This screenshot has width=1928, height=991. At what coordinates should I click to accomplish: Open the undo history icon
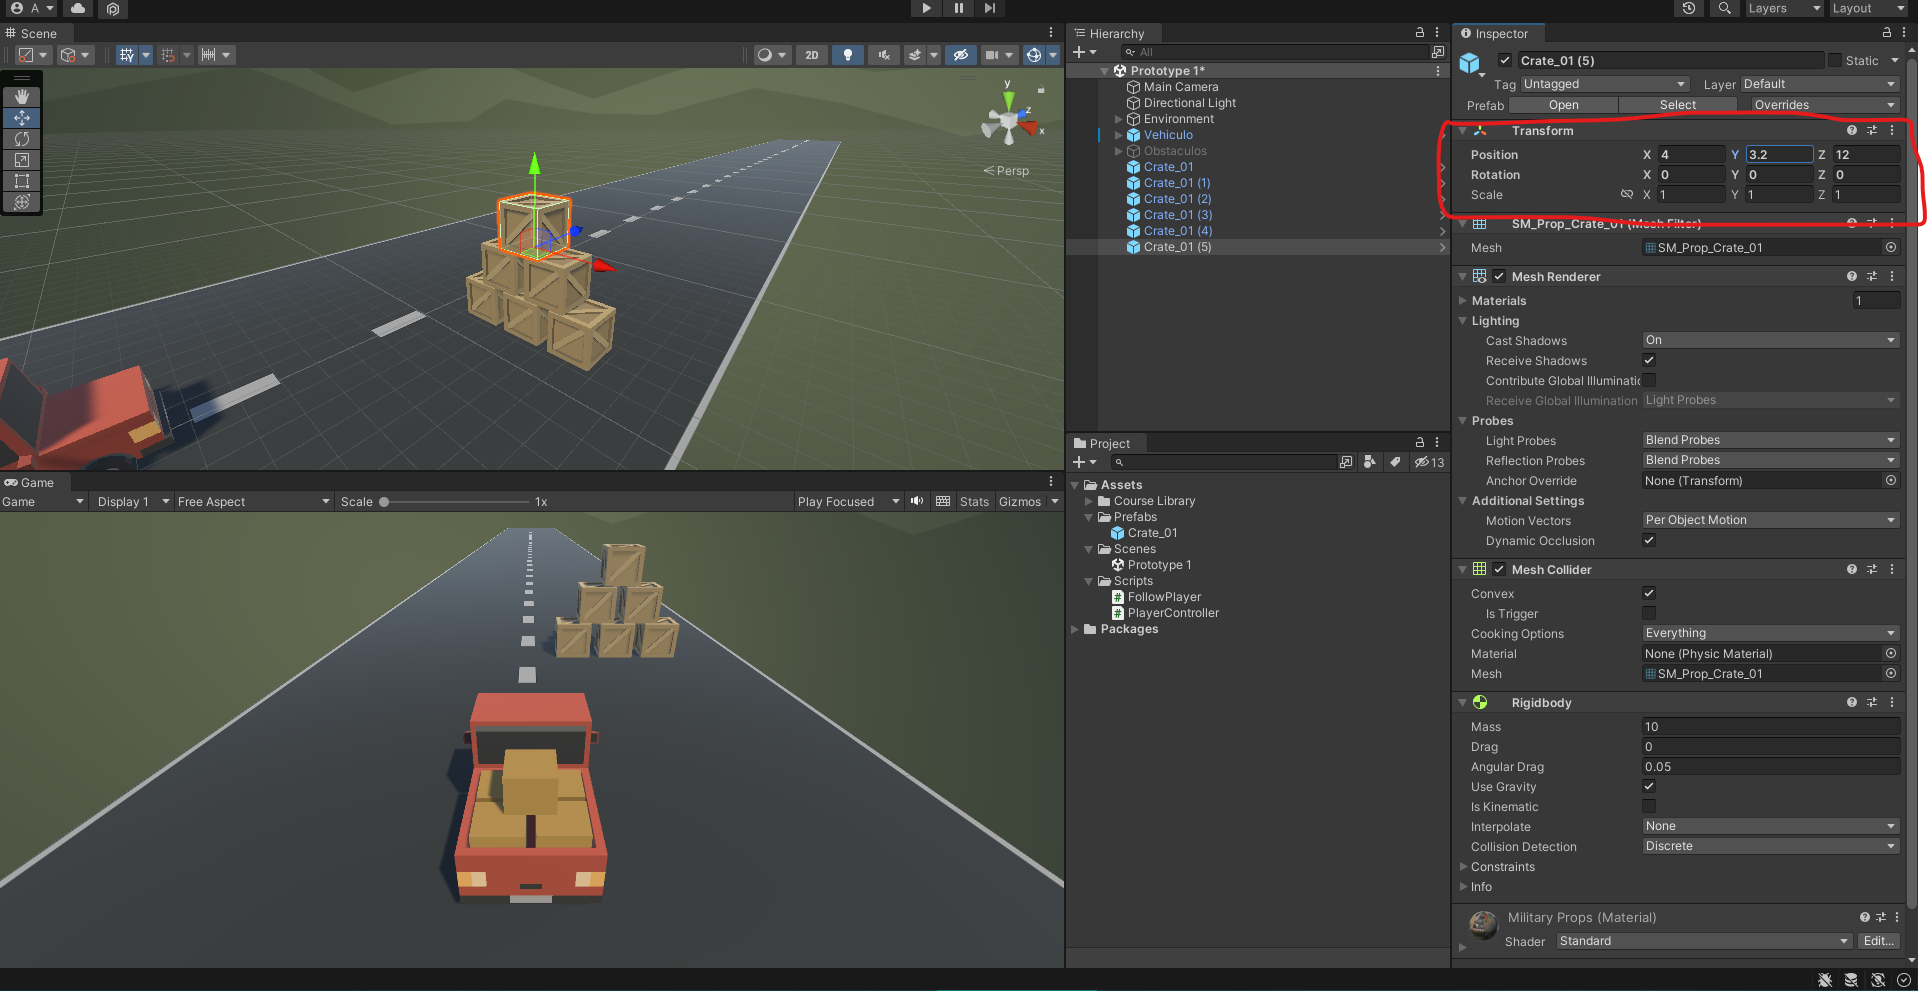click(x=1689, y=8)
